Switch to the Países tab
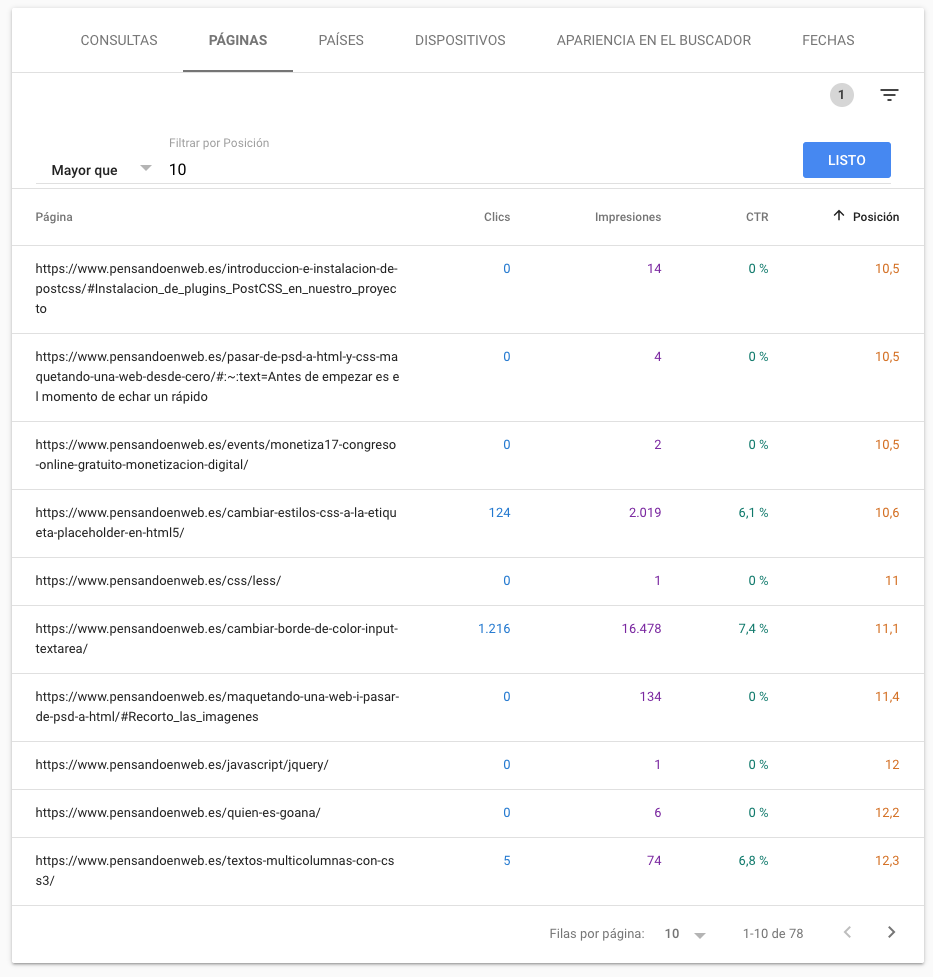 click(x=341, y=41)
